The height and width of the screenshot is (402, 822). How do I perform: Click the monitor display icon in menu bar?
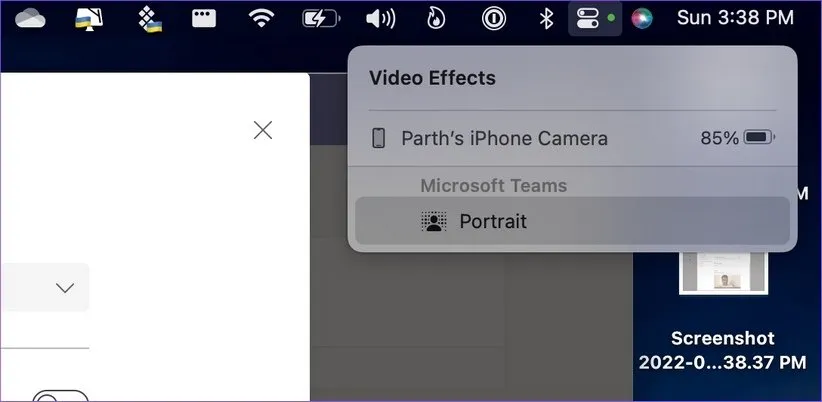(x=89, y=19)
